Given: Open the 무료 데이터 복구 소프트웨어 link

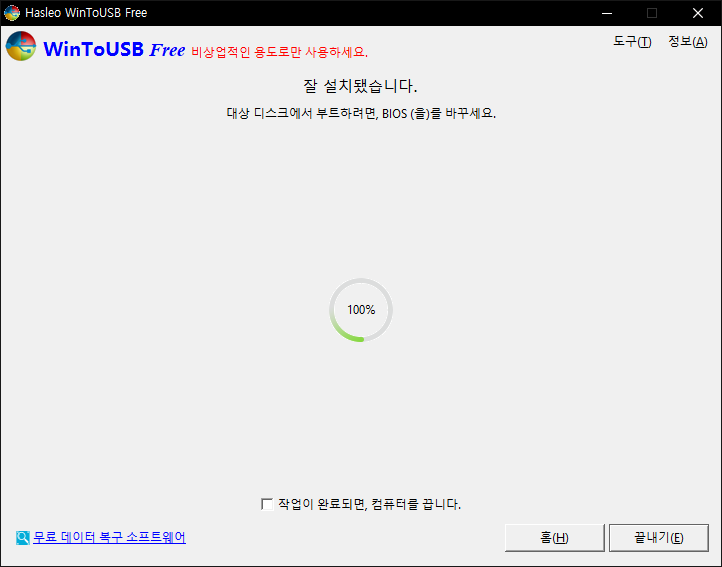Looking at the screenshot, I should coord(109,538).
